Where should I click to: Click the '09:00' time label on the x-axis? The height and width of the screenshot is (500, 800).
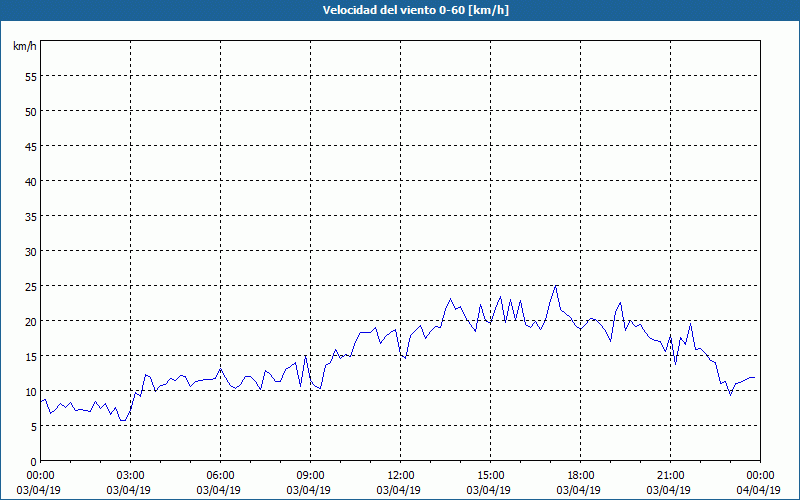[309, 476]
